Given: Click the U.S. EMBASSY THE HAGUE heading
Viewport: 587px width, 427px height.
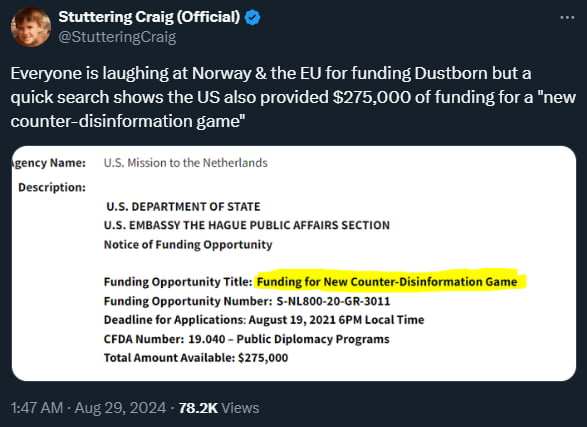Looking at the screenshot, I should [247, 225].
